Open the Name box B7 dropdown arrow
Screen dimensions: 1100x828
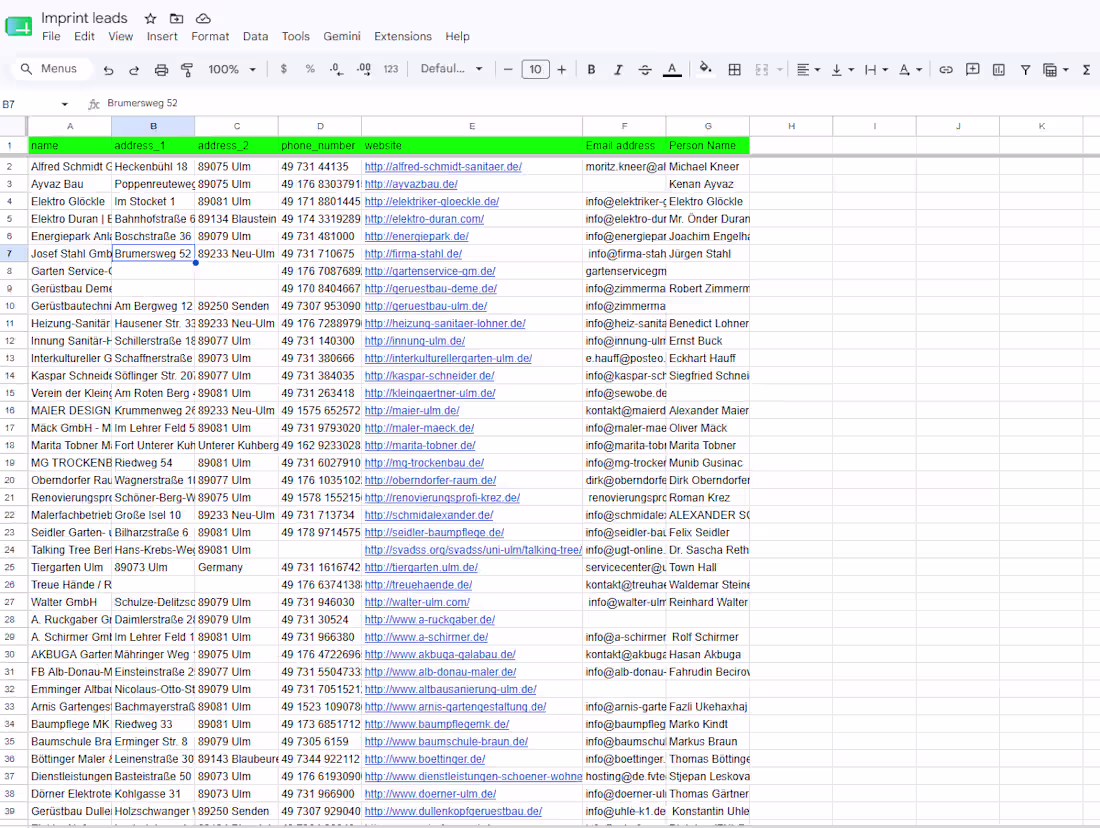65,105
